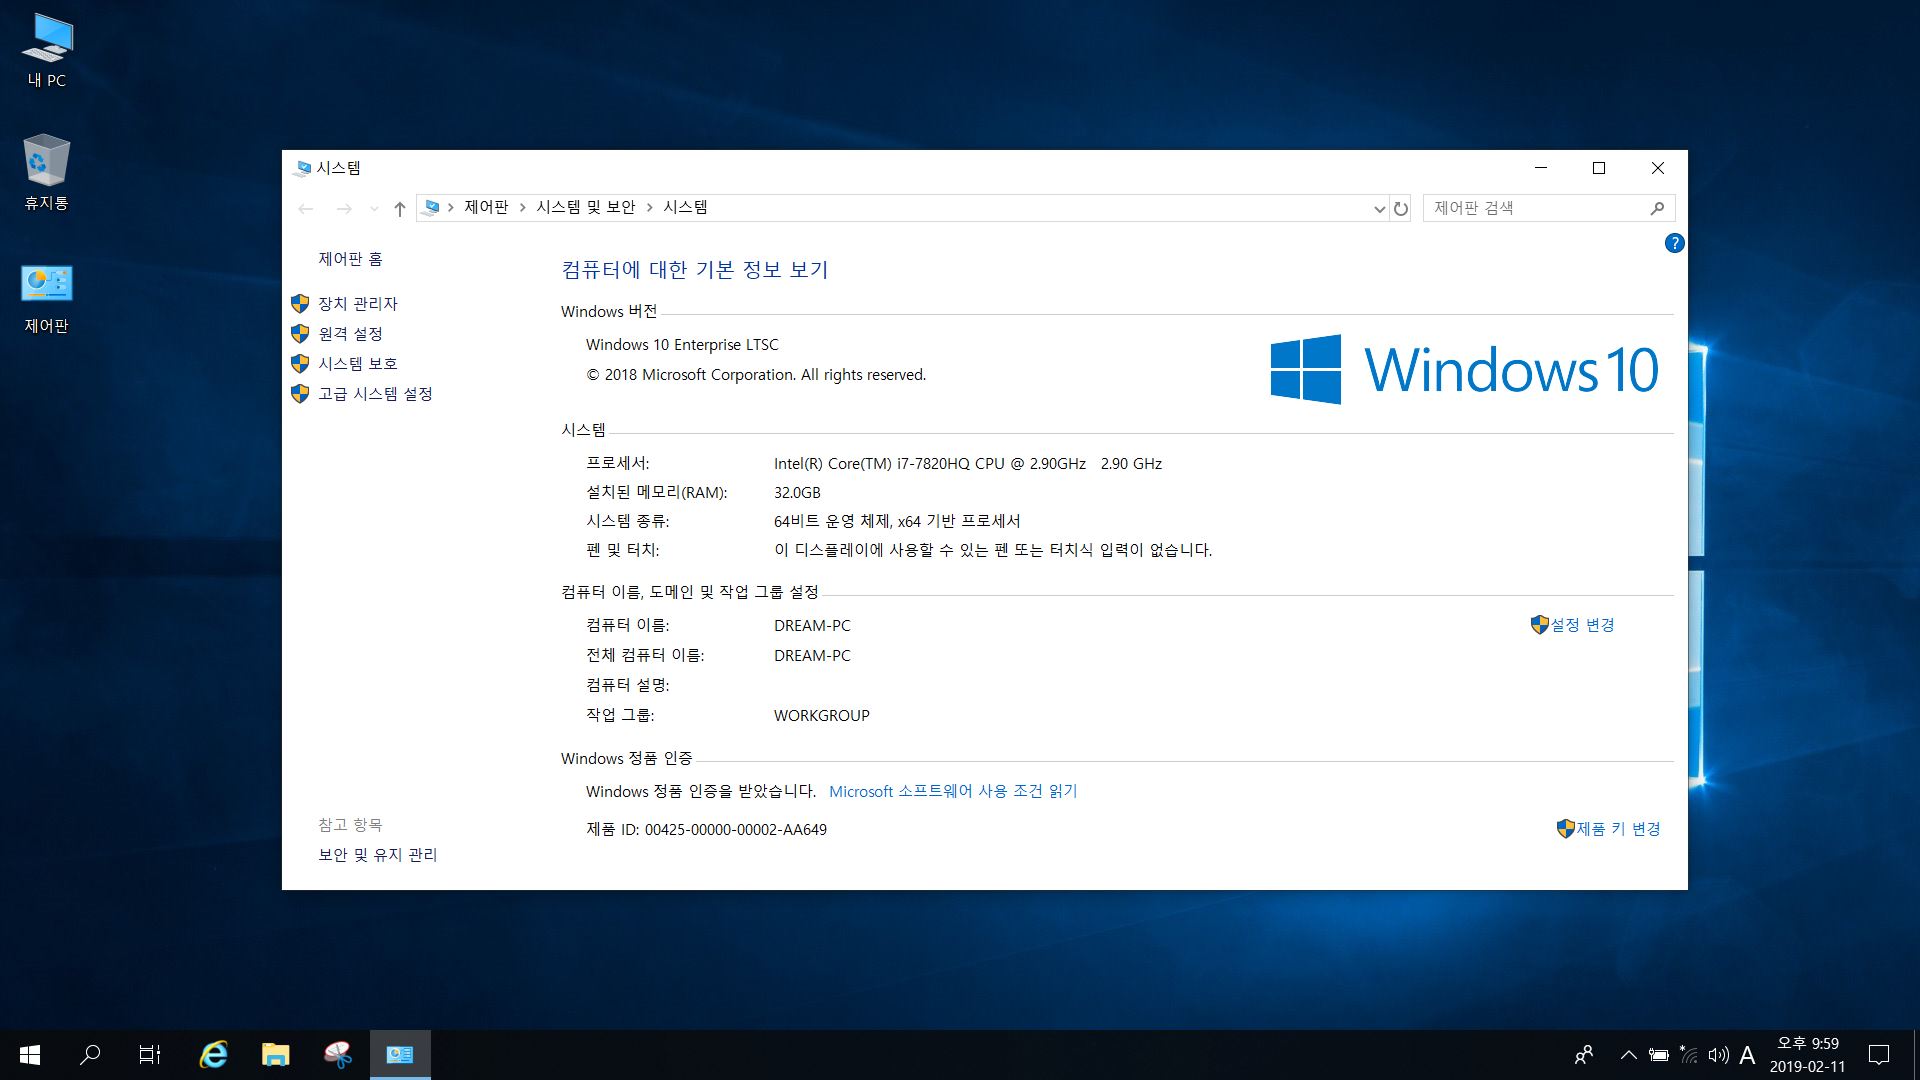Click the processor value Intel(R) Core(TM) i7-7820HQ

coord(967,463)
